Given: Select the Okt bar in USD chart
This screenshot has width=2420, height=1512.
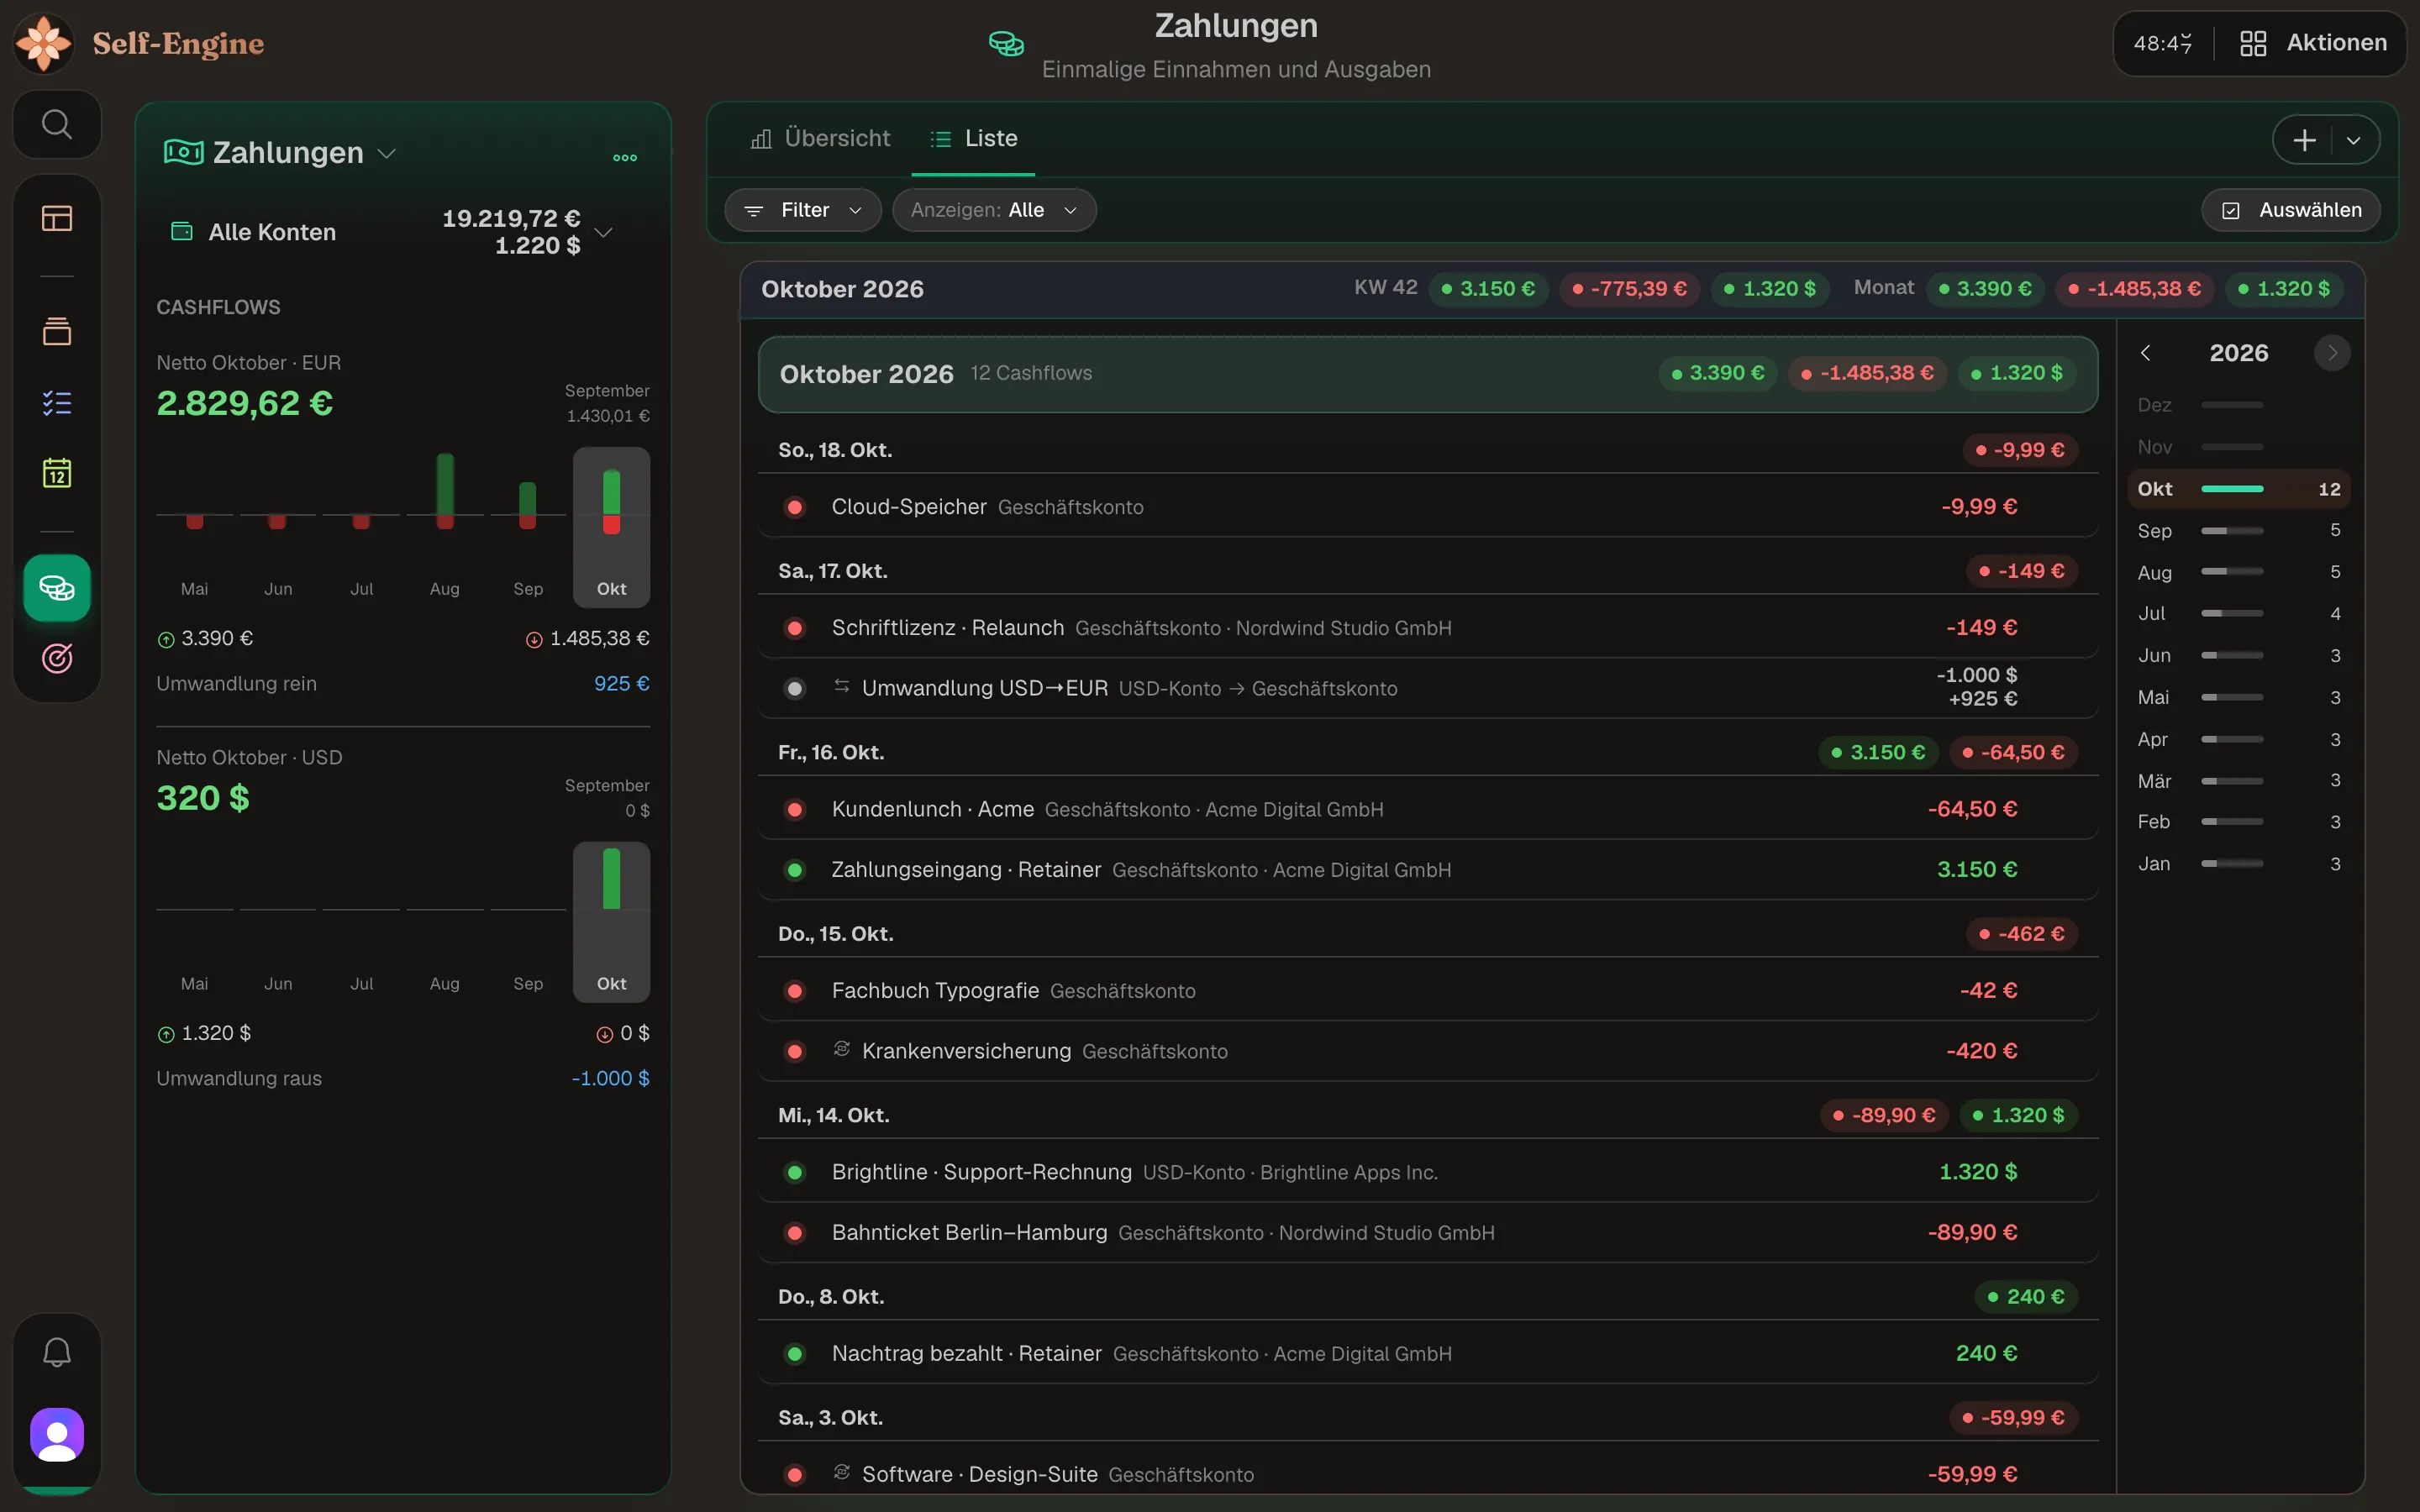Looking at the screenshot, I should (611, 922).
